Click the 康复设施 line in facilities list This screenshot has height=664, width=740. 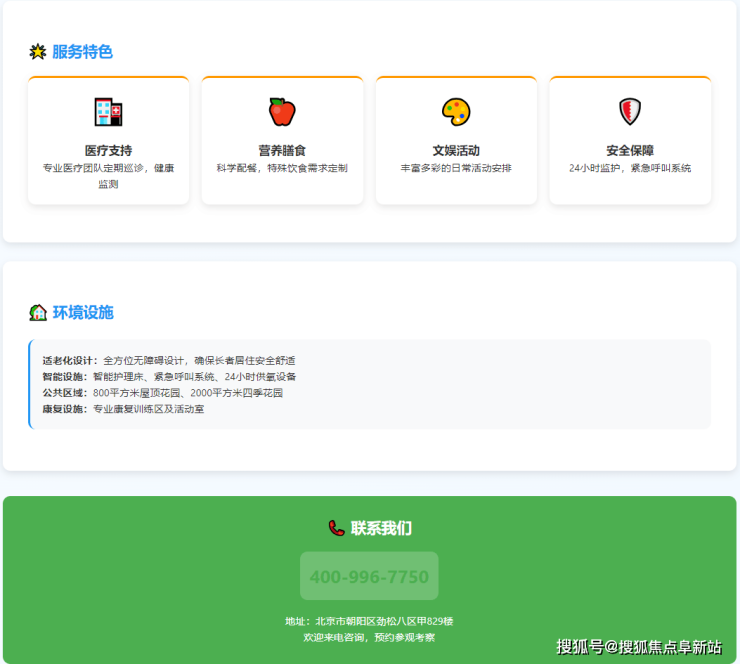click(x=123, y=409)
